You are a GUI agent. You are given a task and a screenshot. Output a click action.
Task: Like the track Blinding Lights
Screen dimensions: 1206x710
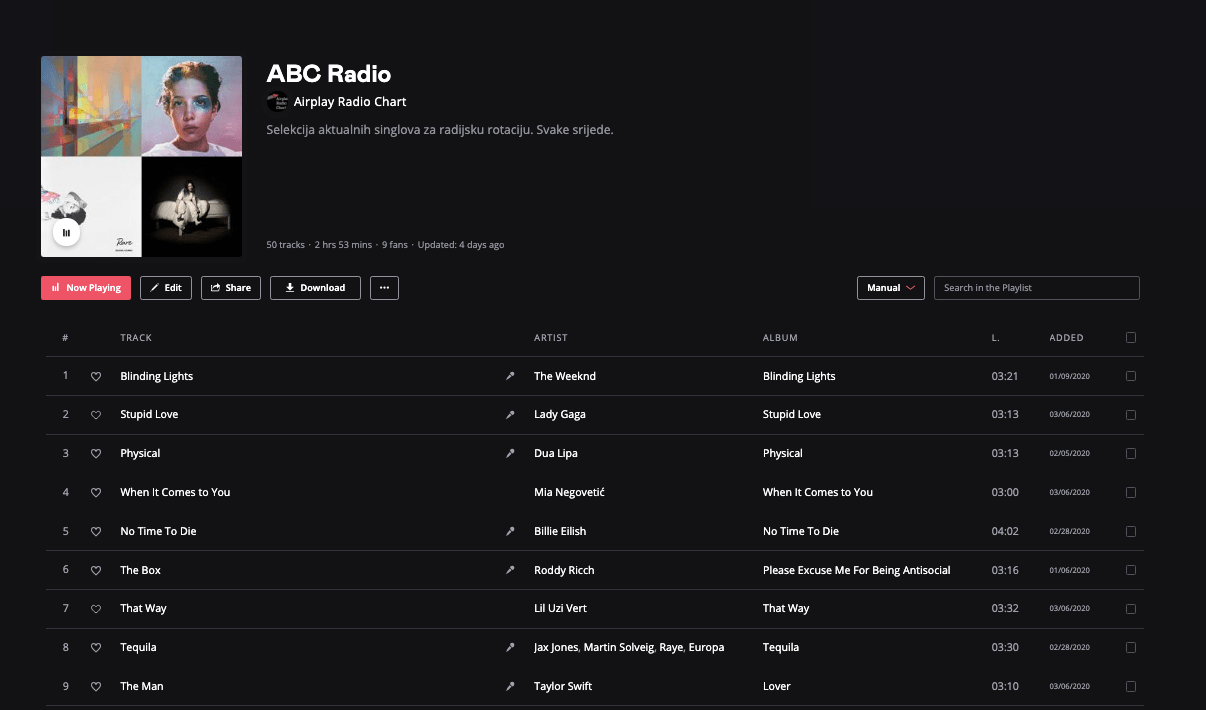(x=96, y=377)
